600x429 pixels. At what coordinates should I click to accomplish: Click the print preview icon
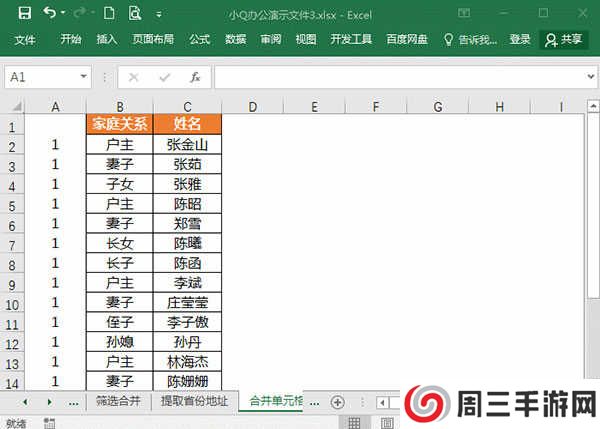tap(134, 13)
